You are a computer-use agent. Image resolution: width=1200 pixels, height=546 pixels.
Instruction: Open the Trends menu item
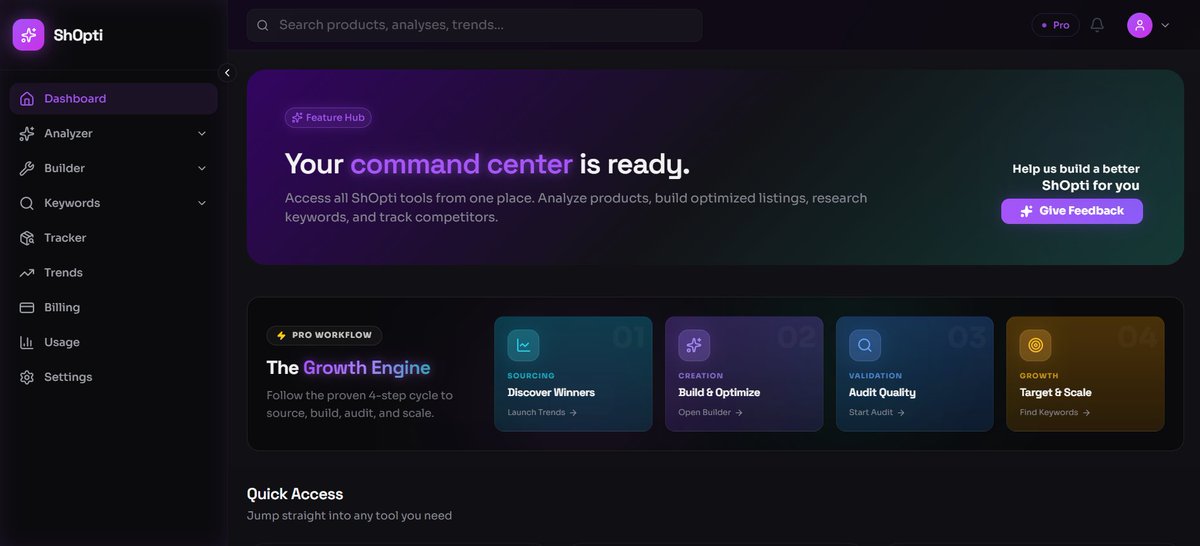pyautogui.click(x=113, y=273)
